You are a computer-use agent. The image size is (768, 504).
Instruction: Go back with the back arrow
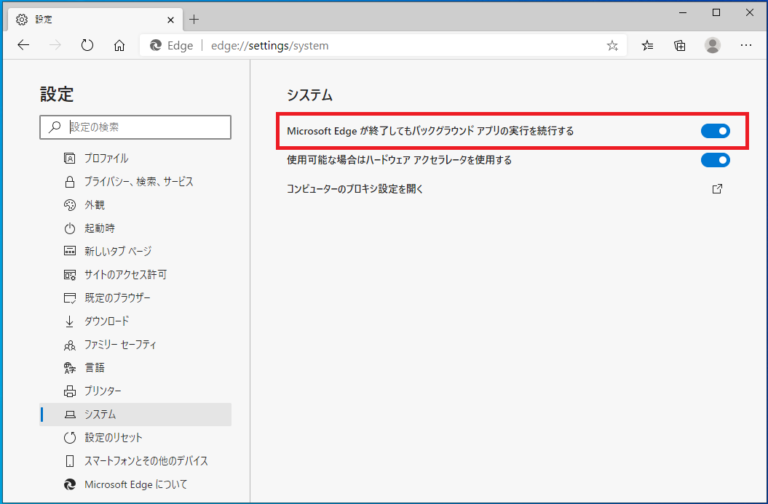click(24, 46)
